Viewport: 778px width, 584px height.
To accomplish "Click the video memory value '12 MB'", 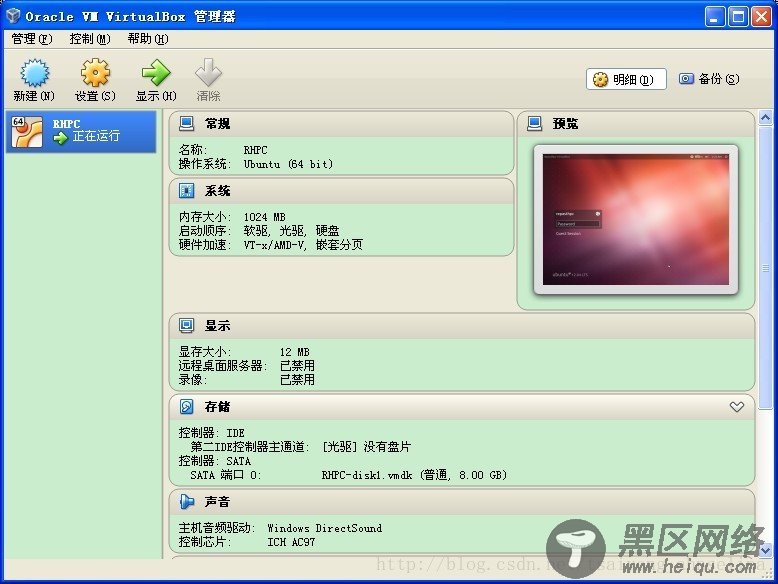I will click(x=295, y=352).
